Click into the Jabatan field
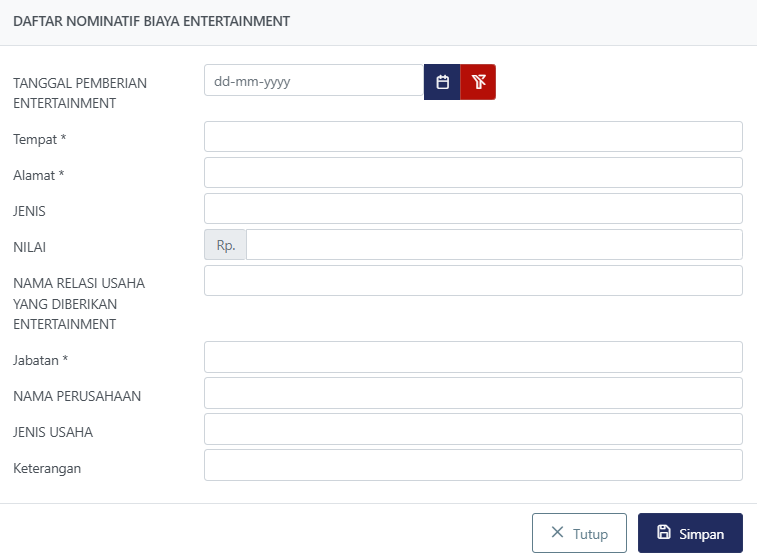The height and width of the screenshot is (558, 757). pyautogui.click(x=473, y=357)
